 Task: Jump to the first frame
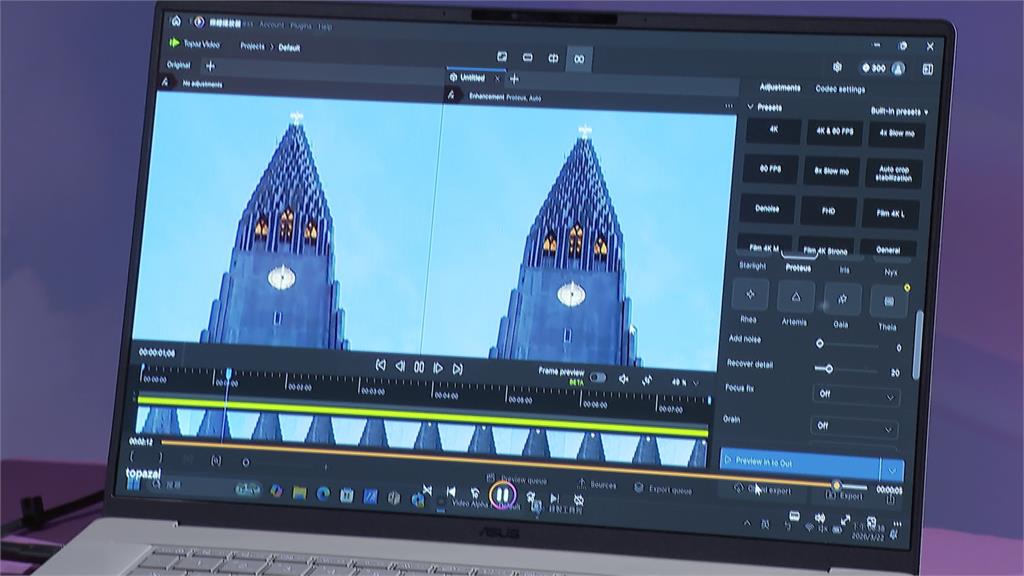click(380, 366)
